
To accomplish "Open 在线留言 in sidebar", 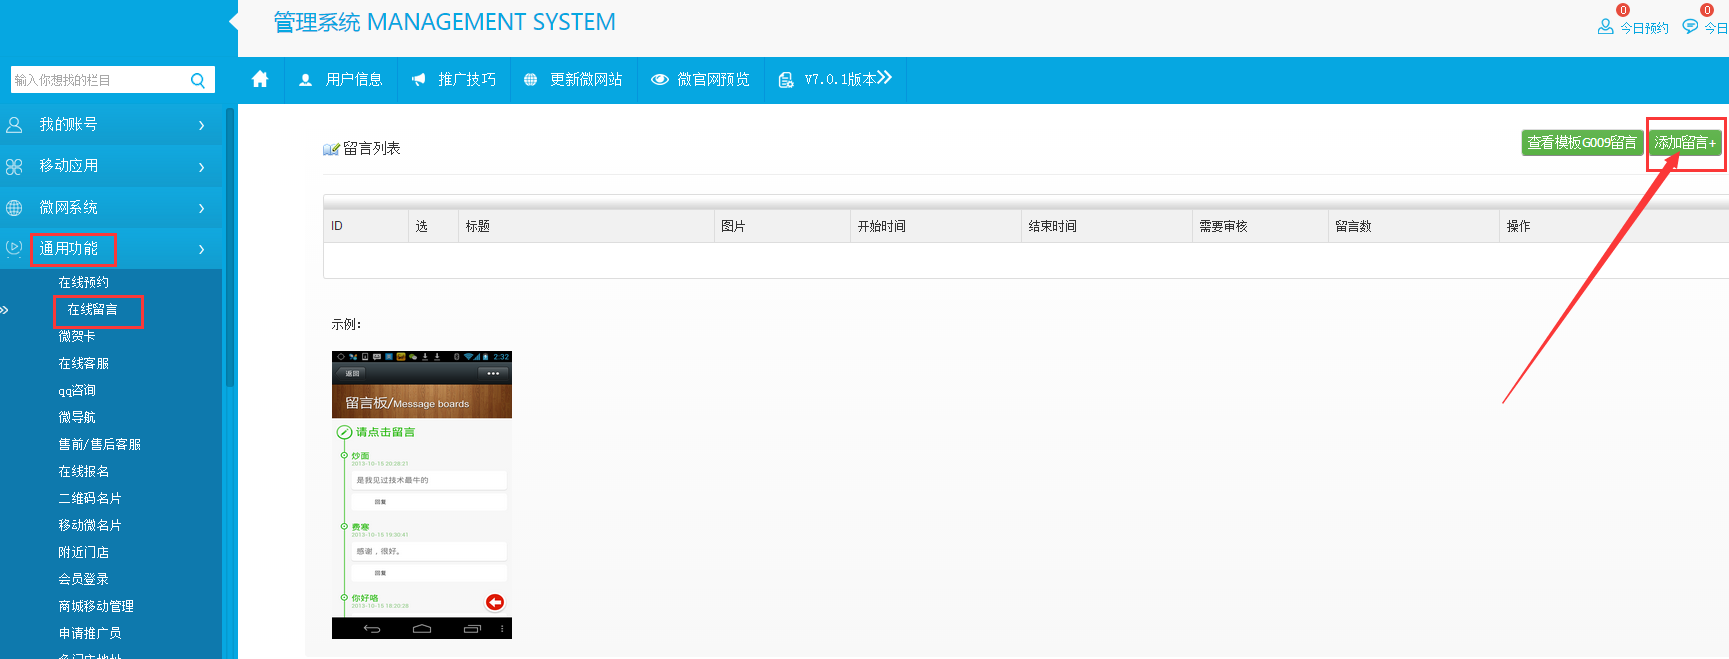I will click(92, 310).
